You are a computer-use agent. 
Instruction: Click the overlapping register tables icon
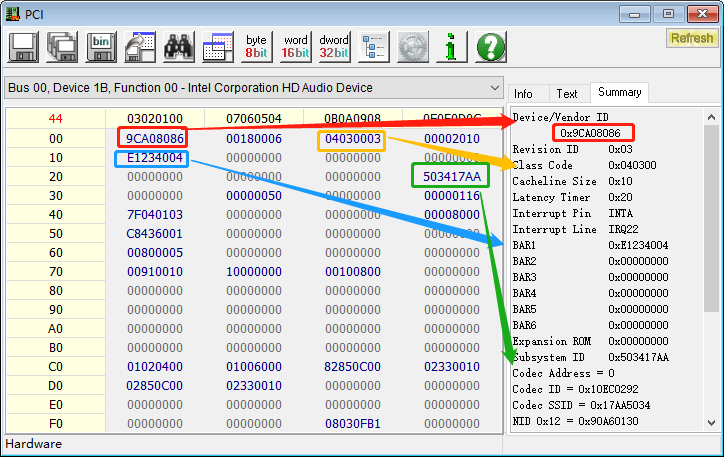(x=217, y=47)
